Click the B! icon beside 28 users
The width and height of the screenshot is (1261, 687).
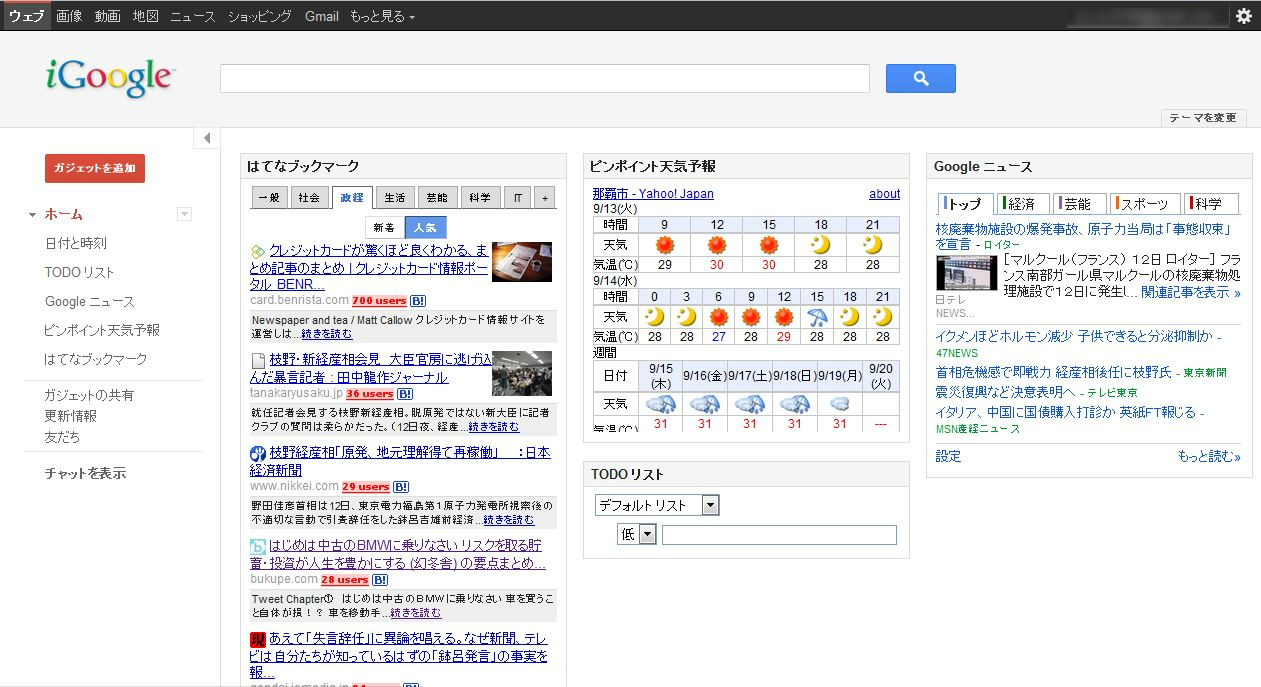coord(380,580)
